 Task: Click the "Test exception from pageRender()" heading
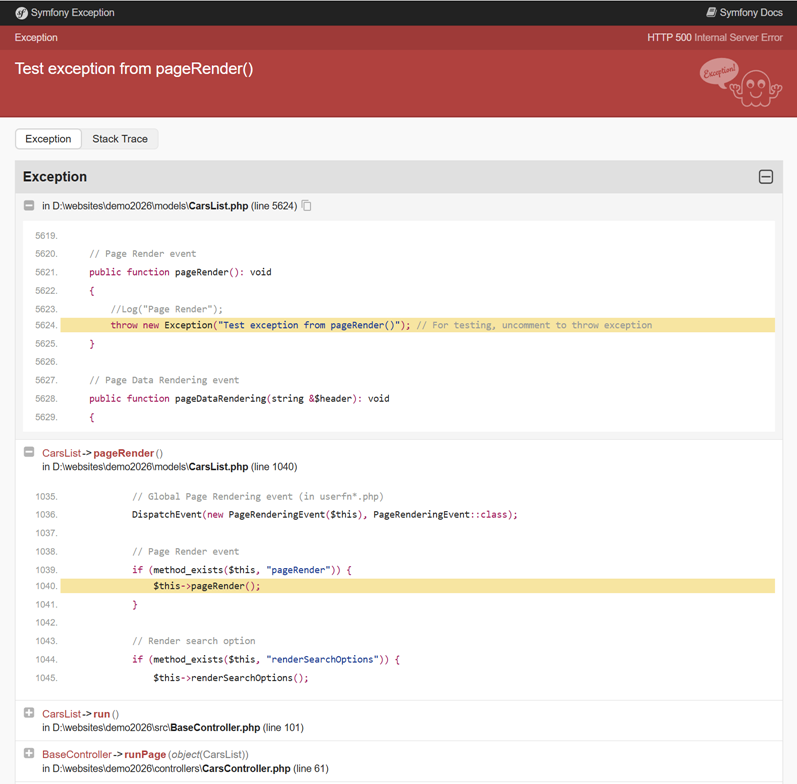click(134, 69)
